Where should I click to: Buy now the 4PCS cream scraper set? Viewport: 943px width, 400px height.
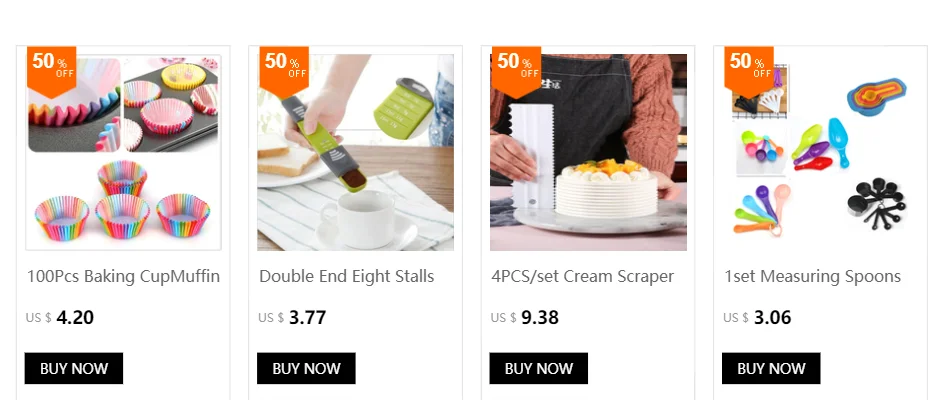539,368
